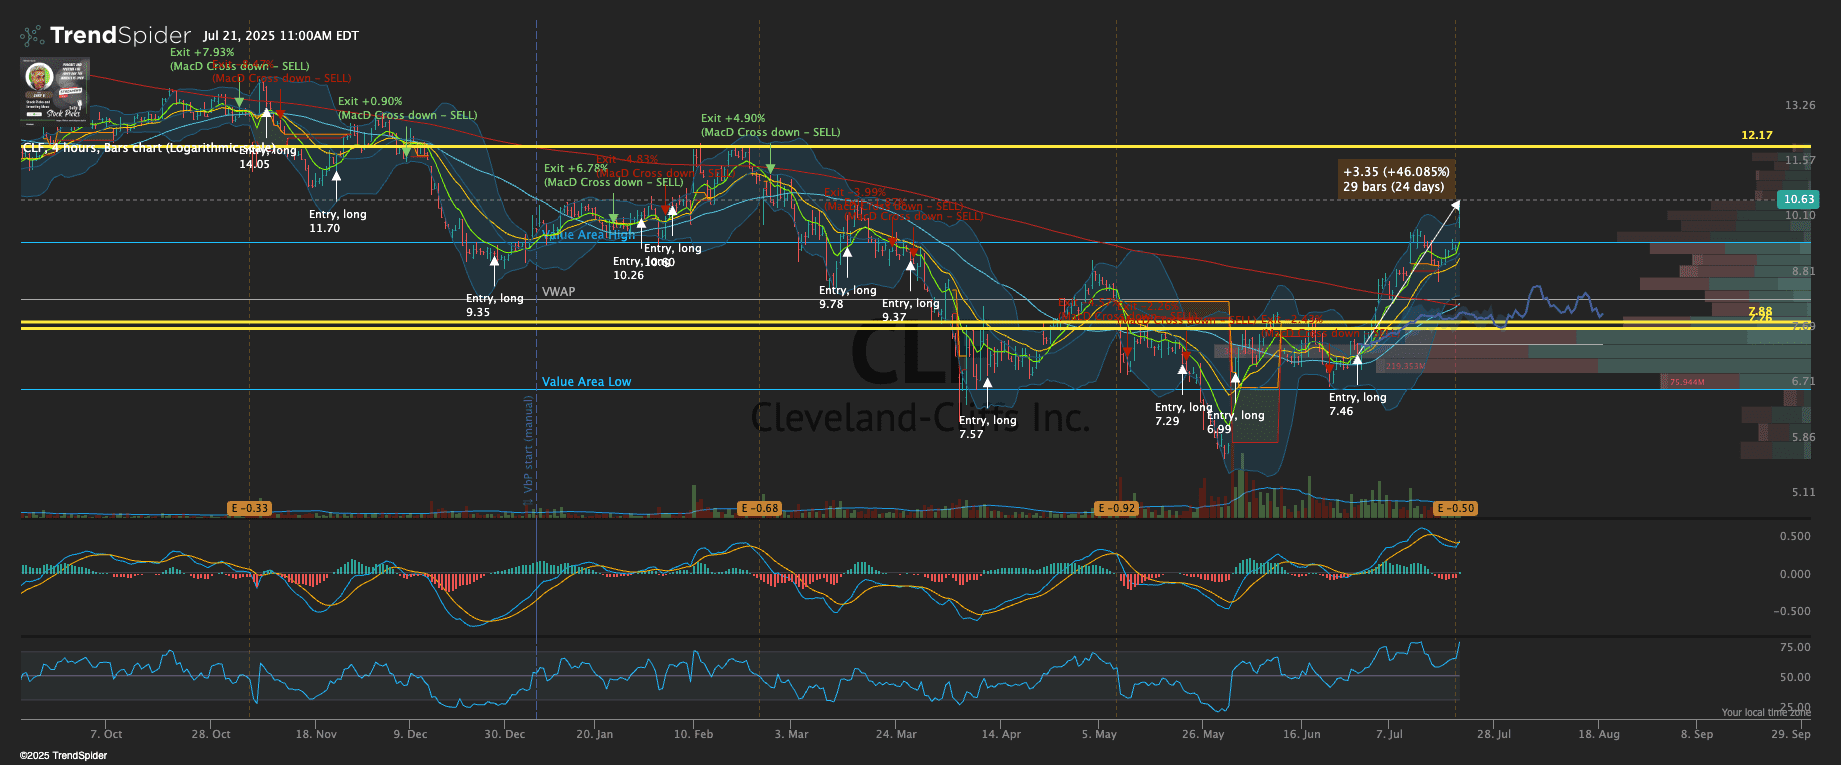
Task: Select the 18. Aug date axis label
Action: [1599, 734]
